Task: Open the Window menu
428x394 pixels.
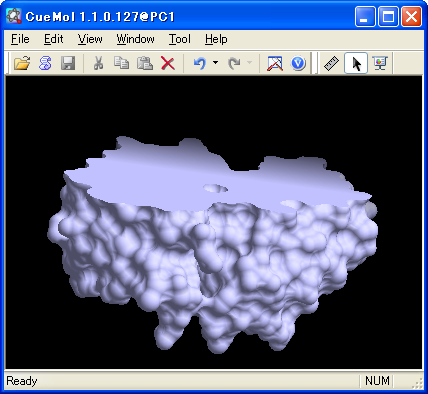Action: (135, 39)
